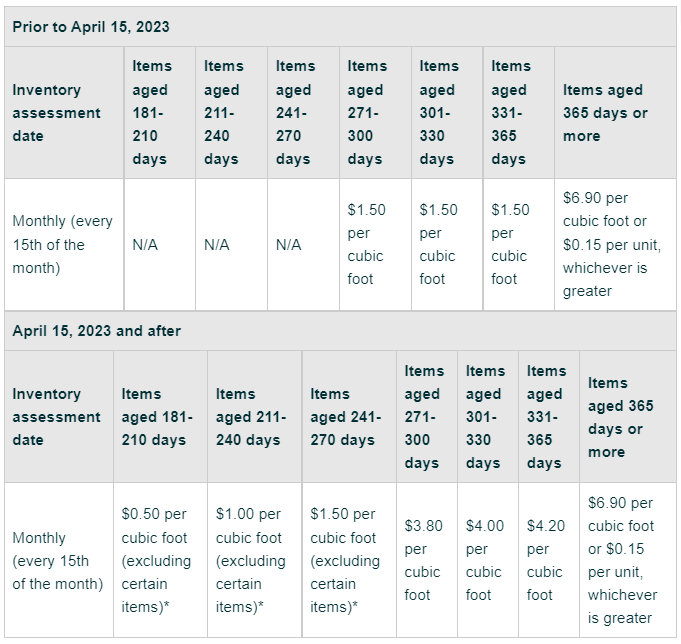681x644 pixels.
Task: Select upper table 'Items aged 365 days or more' header
Action: (x=615, y=113)
